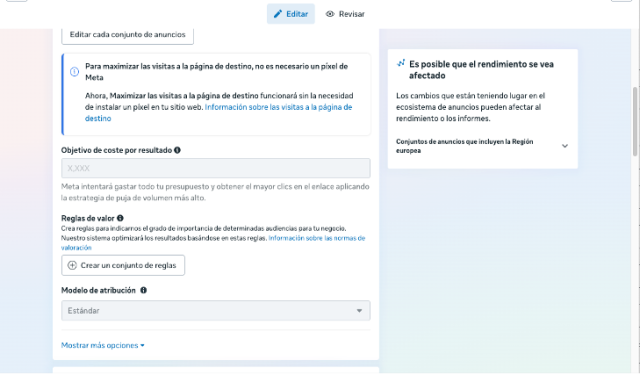Viewport: 640px width, 375px height.
Task: Click info icon beside Reglas de valor
Action: point(120,218)
